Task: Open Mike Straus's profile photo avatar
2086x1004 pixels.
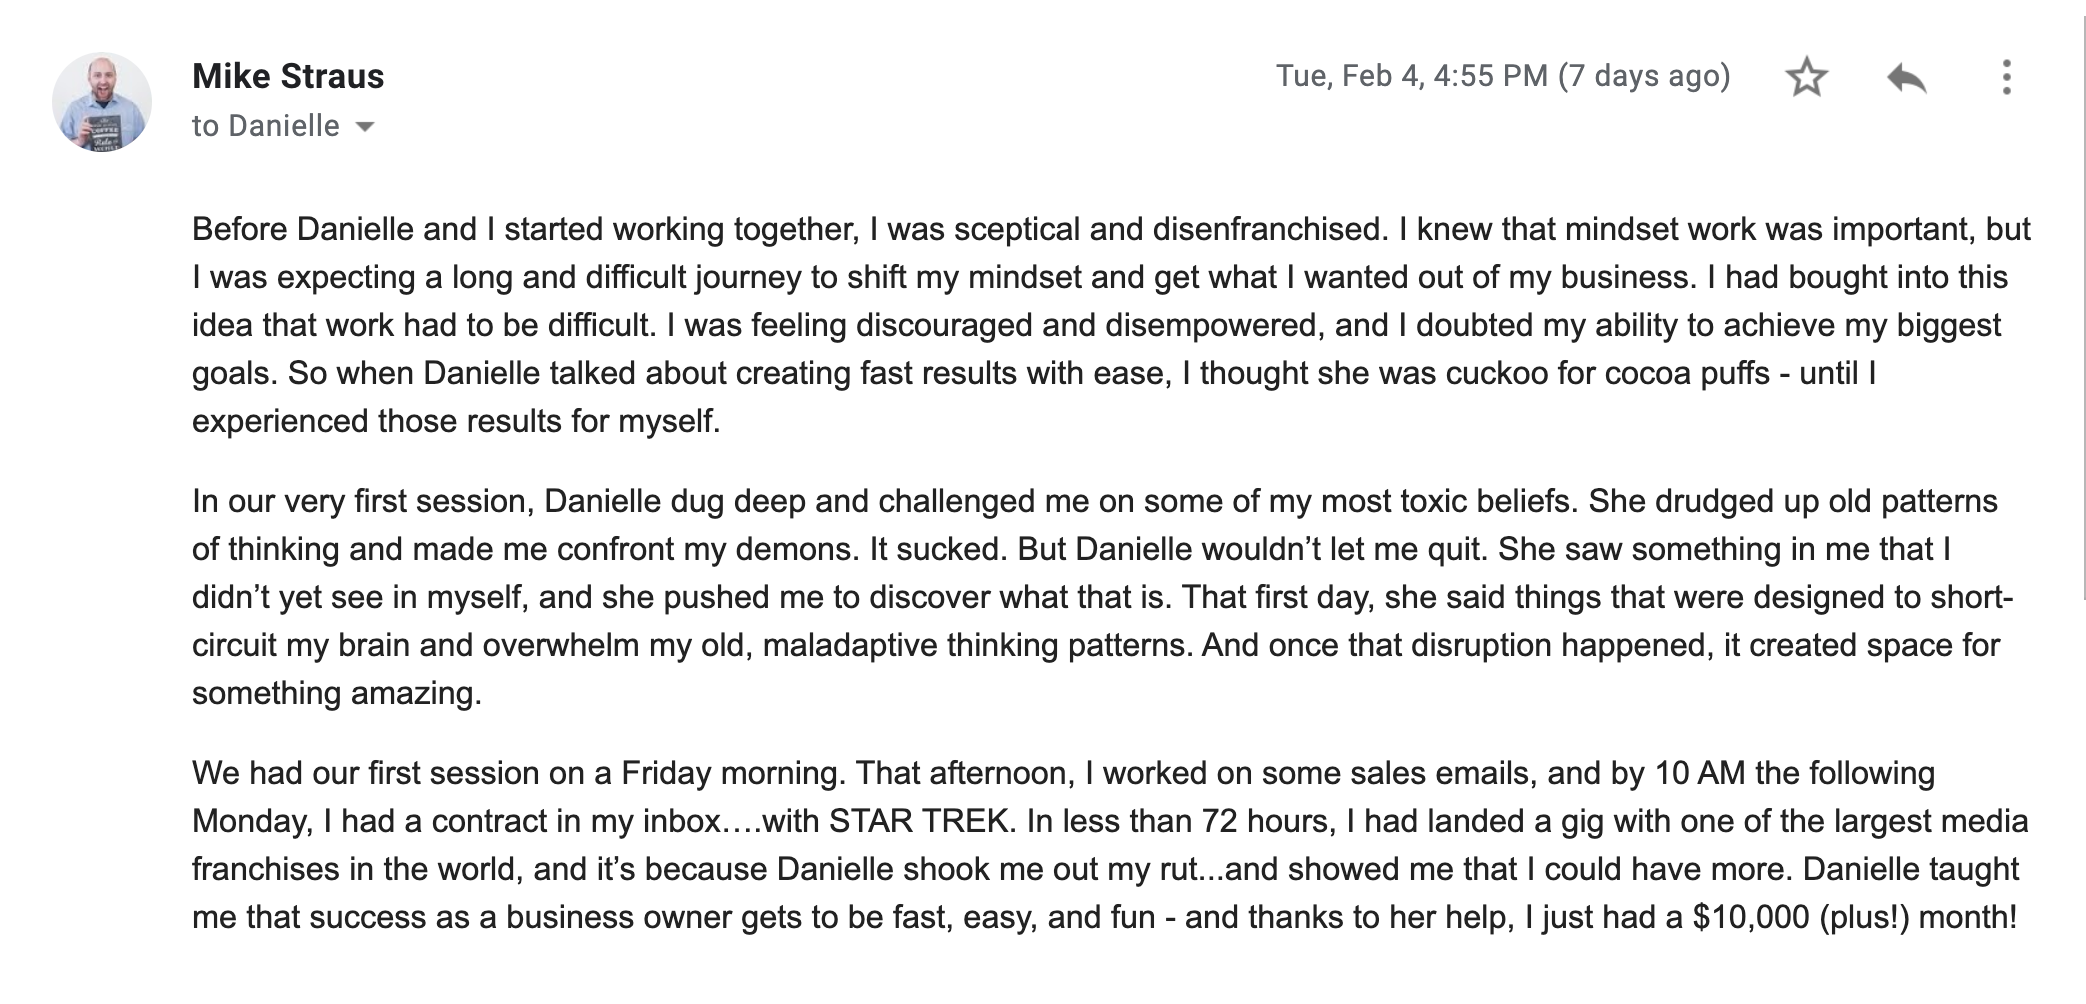Action: 102,102
